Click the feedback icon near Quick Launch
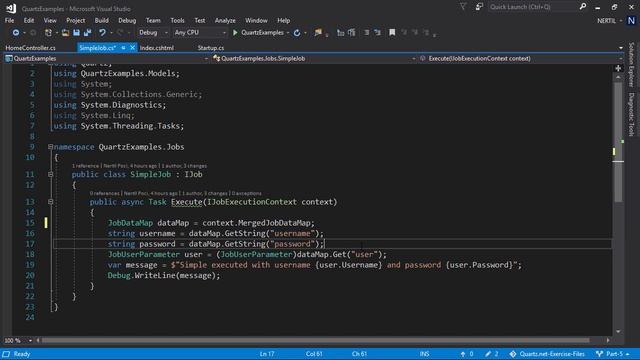Image resolution: width=640 pixels, height=360 pixels. pyautogui.click(x=479, y=7)
